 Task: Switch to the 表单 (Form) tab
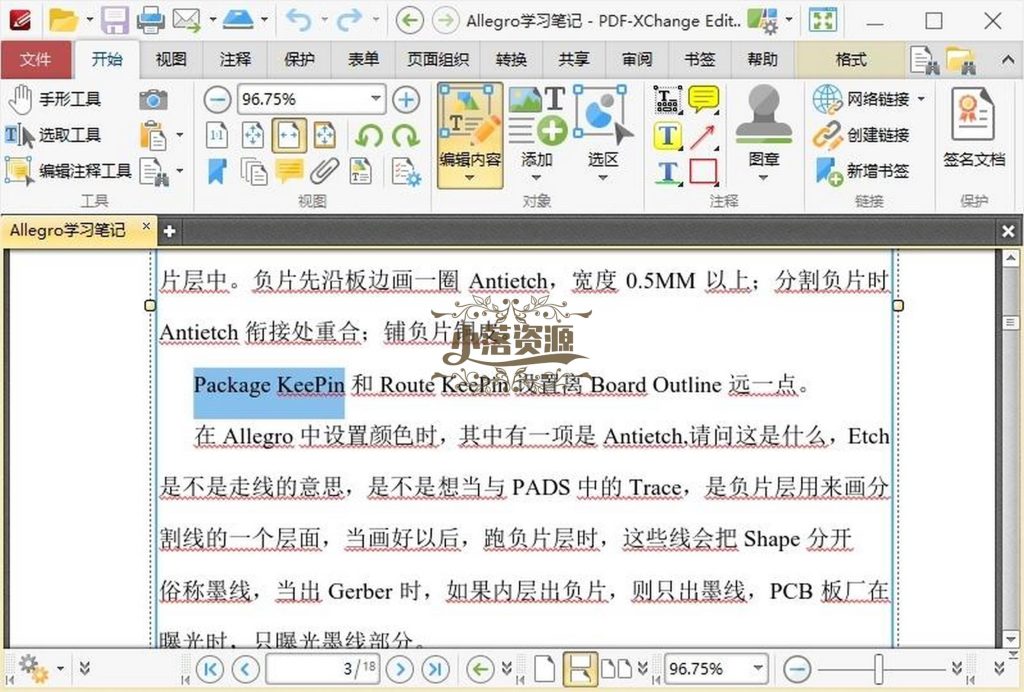pos(364,59)
